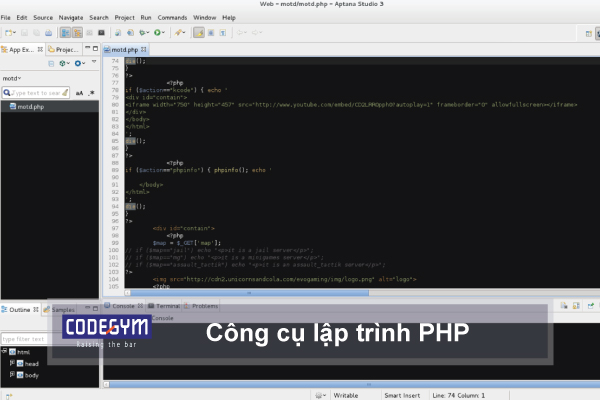
Task: Click the Print toolbar icon
Action: [x=48, y=33]
